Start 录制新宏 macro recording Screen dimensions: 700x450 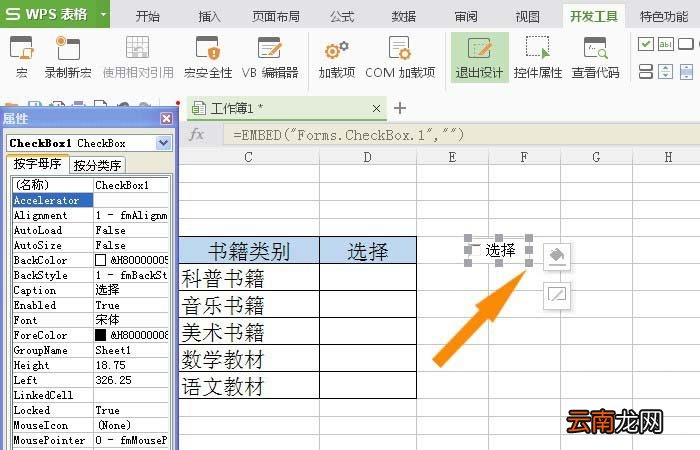click(68, 58)
